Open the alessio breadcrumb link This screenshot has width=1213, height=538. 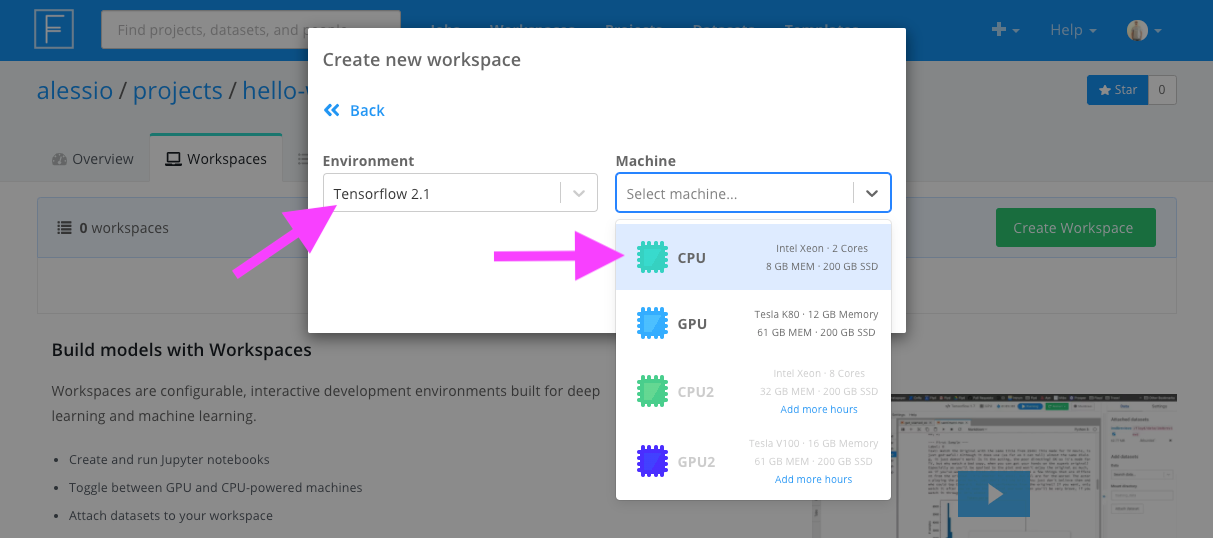[74, 91]
